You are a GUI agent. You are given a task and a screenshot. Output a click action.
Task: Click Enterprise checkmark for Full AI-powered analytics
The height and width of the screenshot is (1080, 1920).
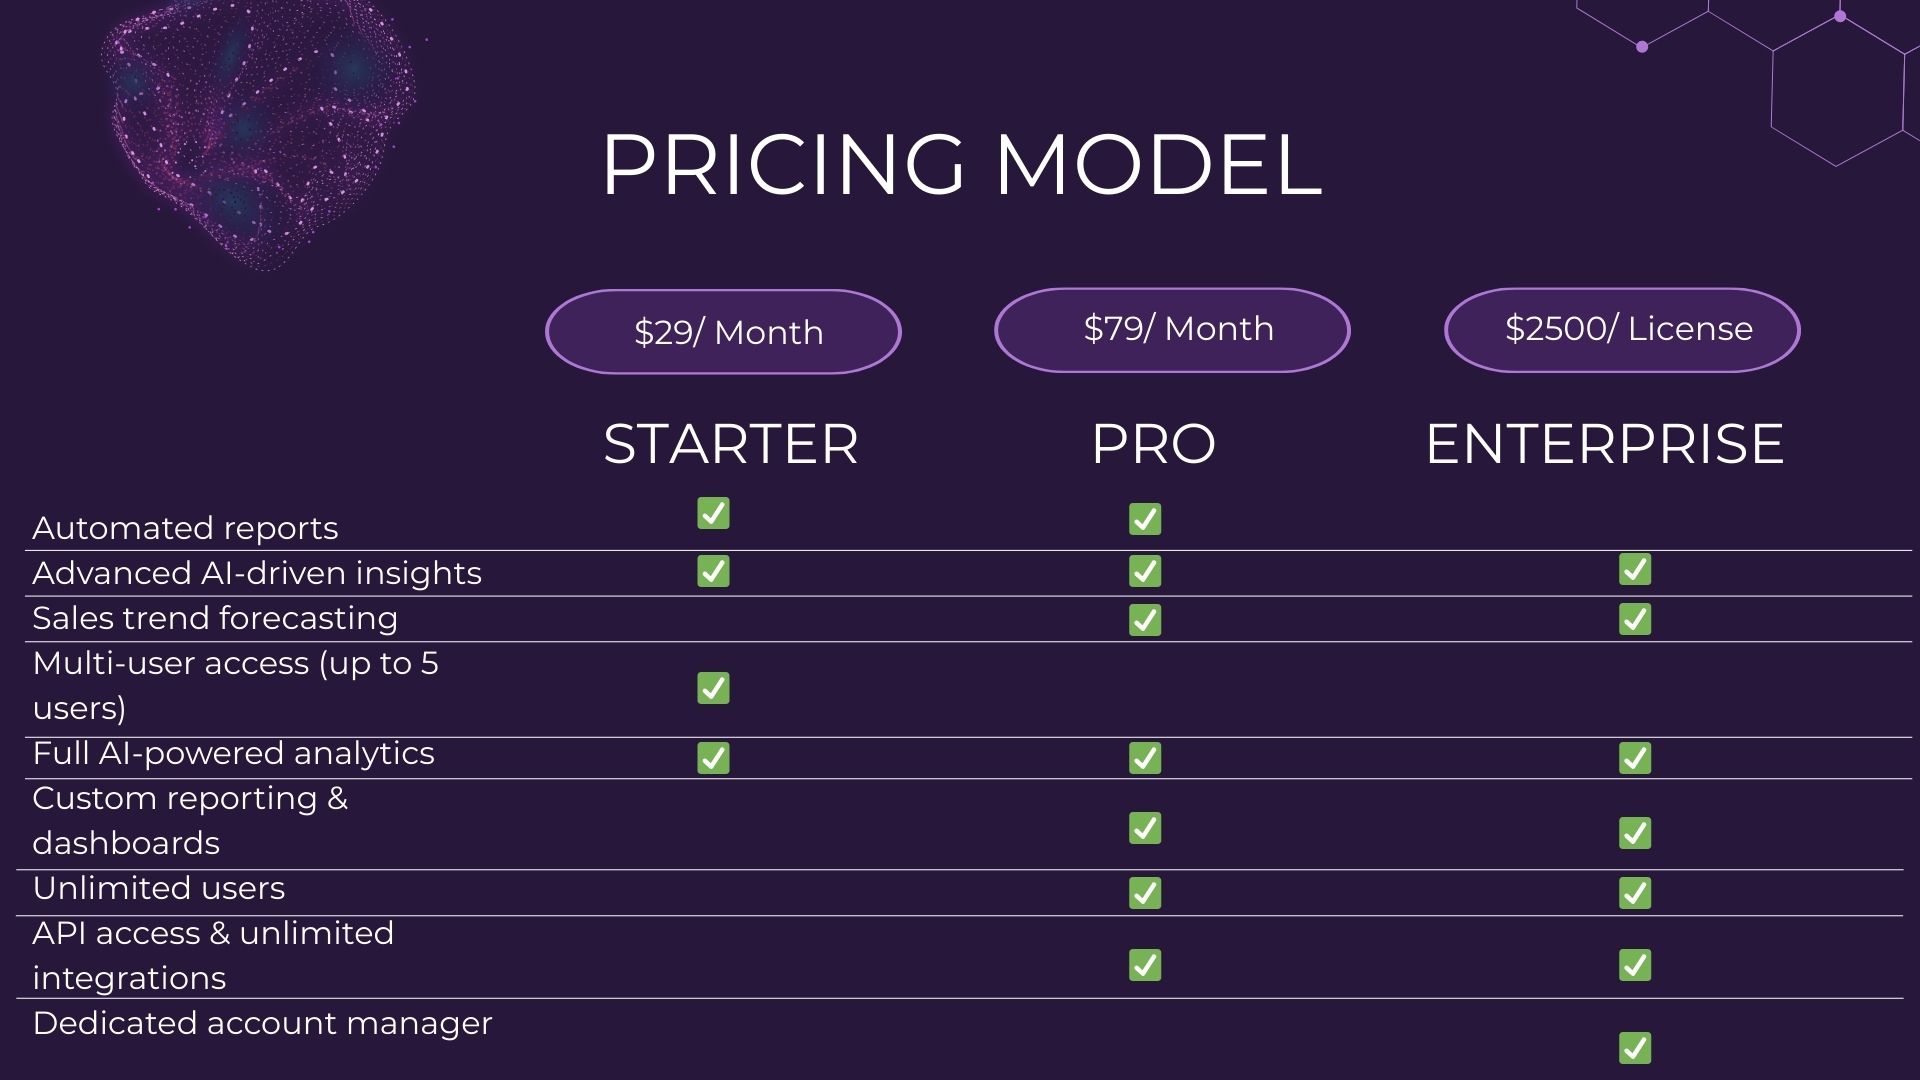coord(1635,758)
